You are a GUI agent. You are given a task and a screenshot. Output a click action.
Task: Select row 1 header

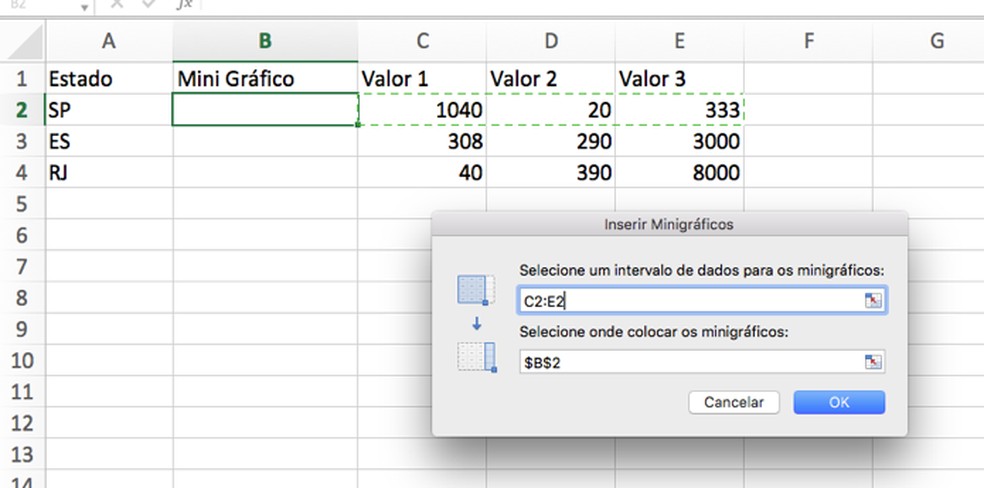click(23, 78)
